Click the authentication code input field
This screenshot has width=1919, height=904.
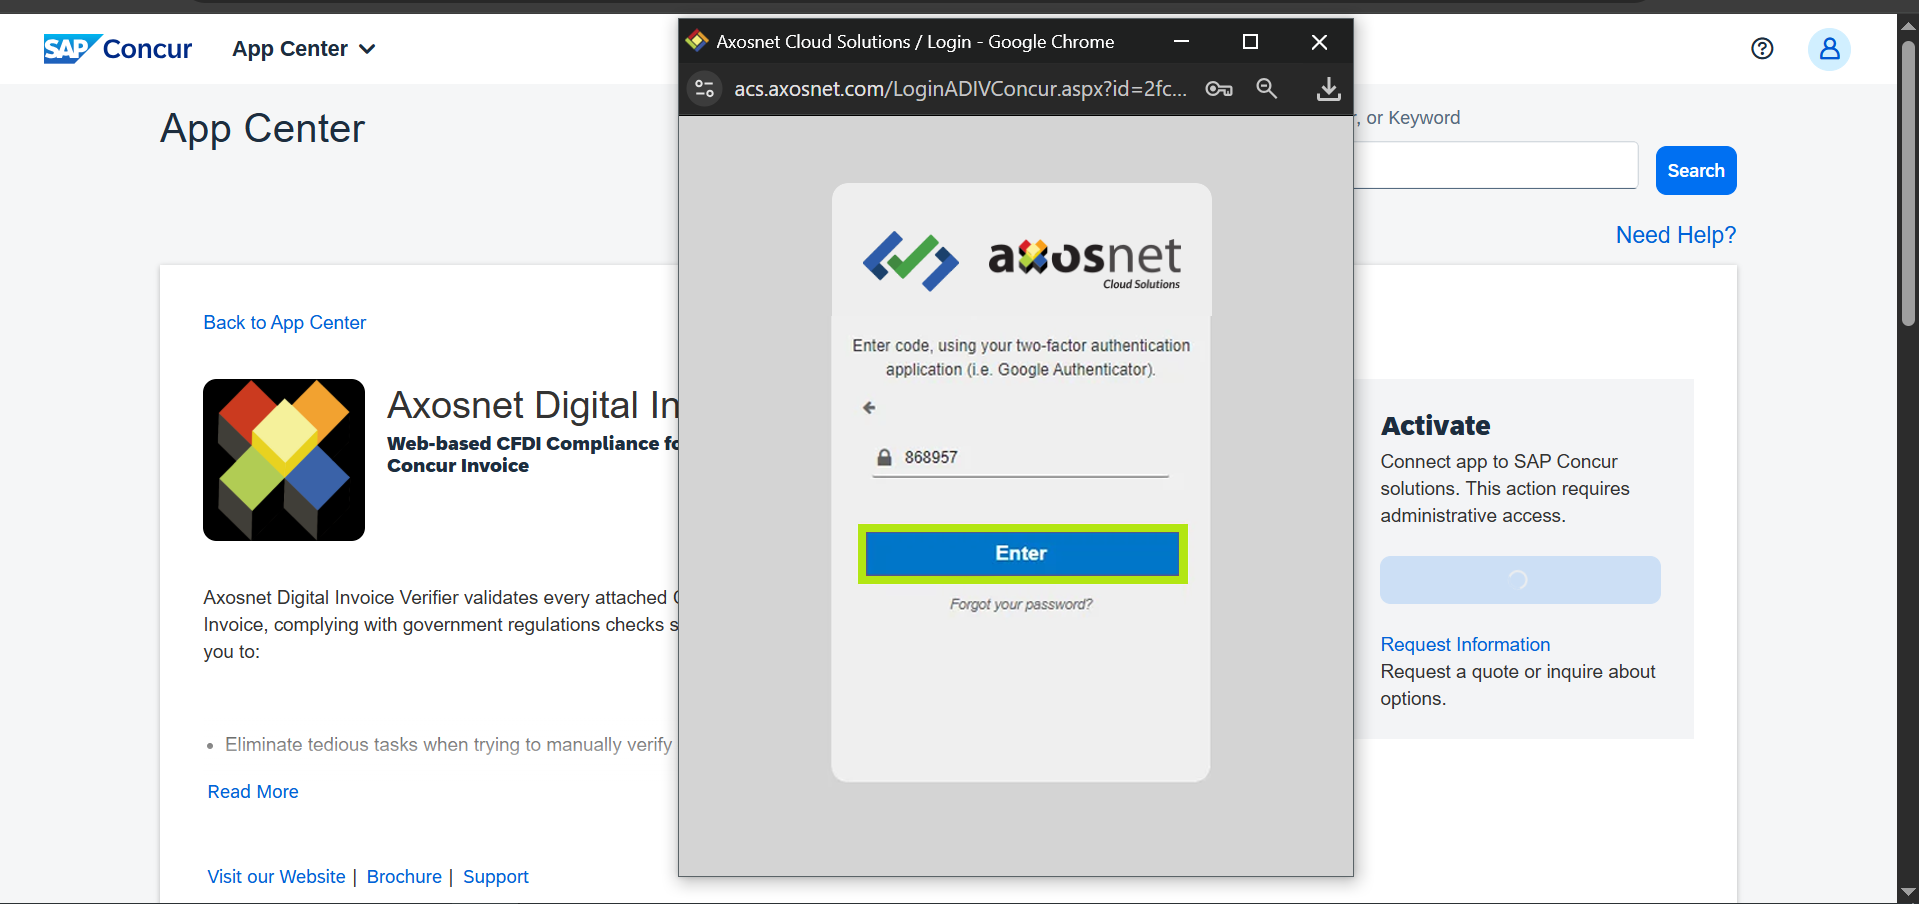coord(1030,458)
